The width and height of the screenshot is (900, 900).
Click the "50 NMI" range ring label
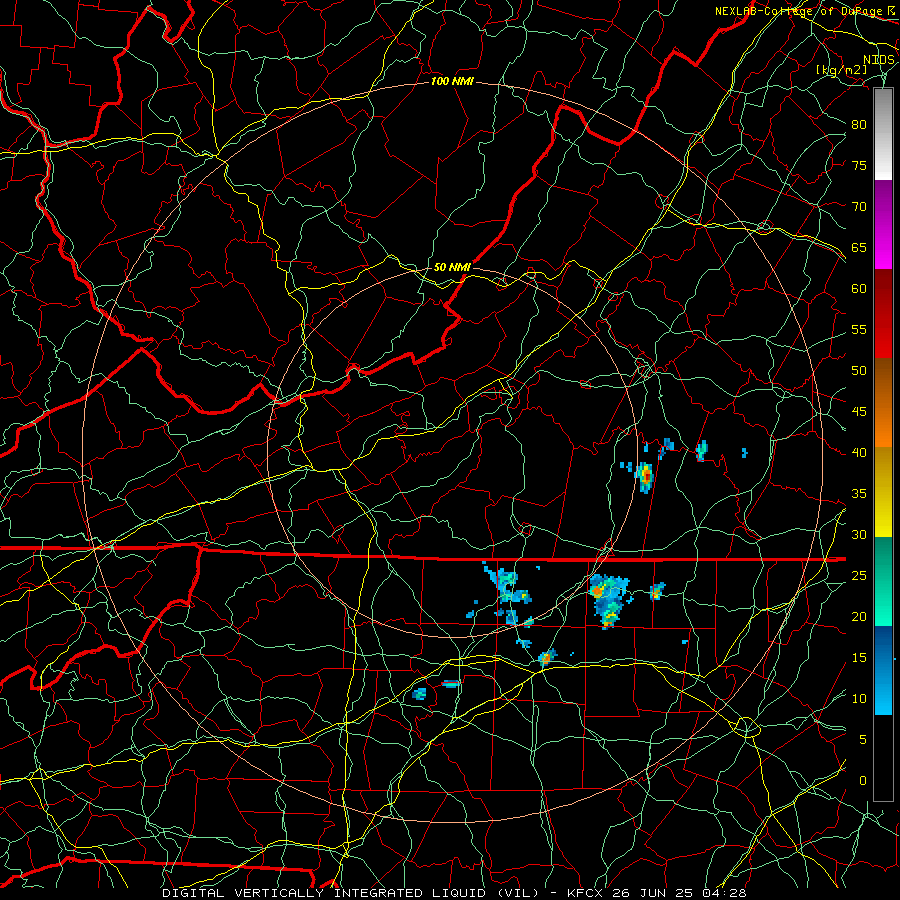click(x=452, y=267)
